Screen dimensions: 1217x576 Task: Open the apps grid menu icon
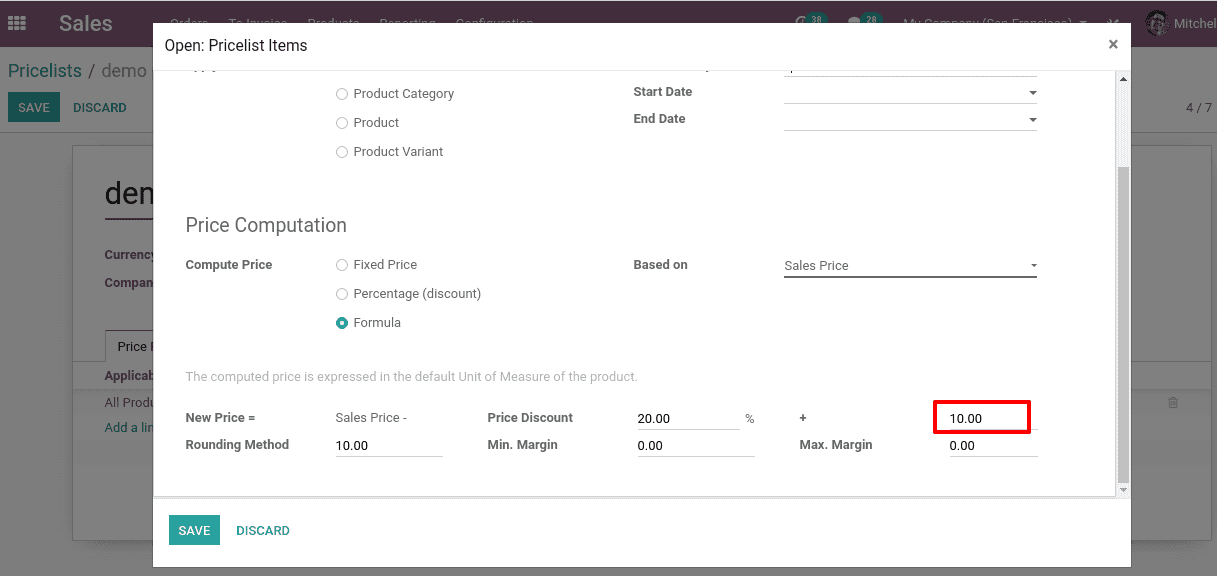(17, 23)
